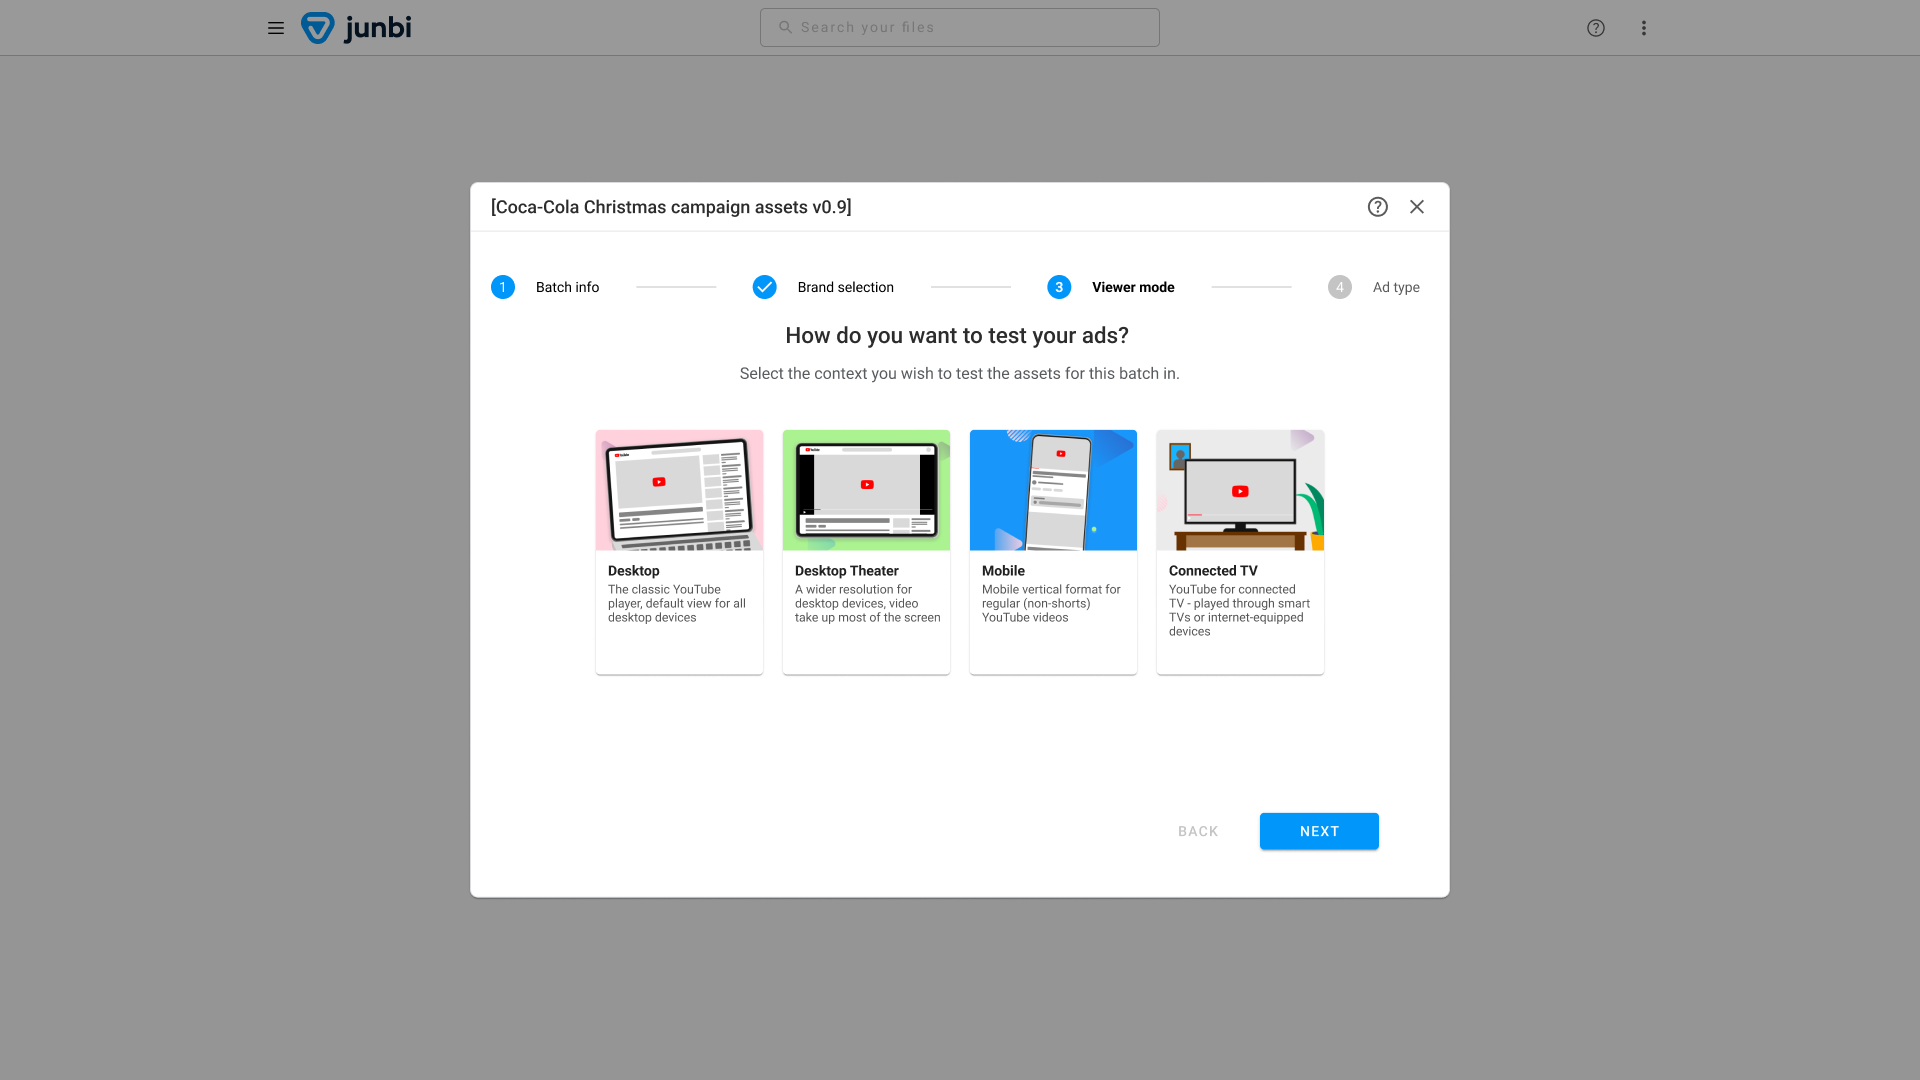Go to step 1 Batch info

503,287
